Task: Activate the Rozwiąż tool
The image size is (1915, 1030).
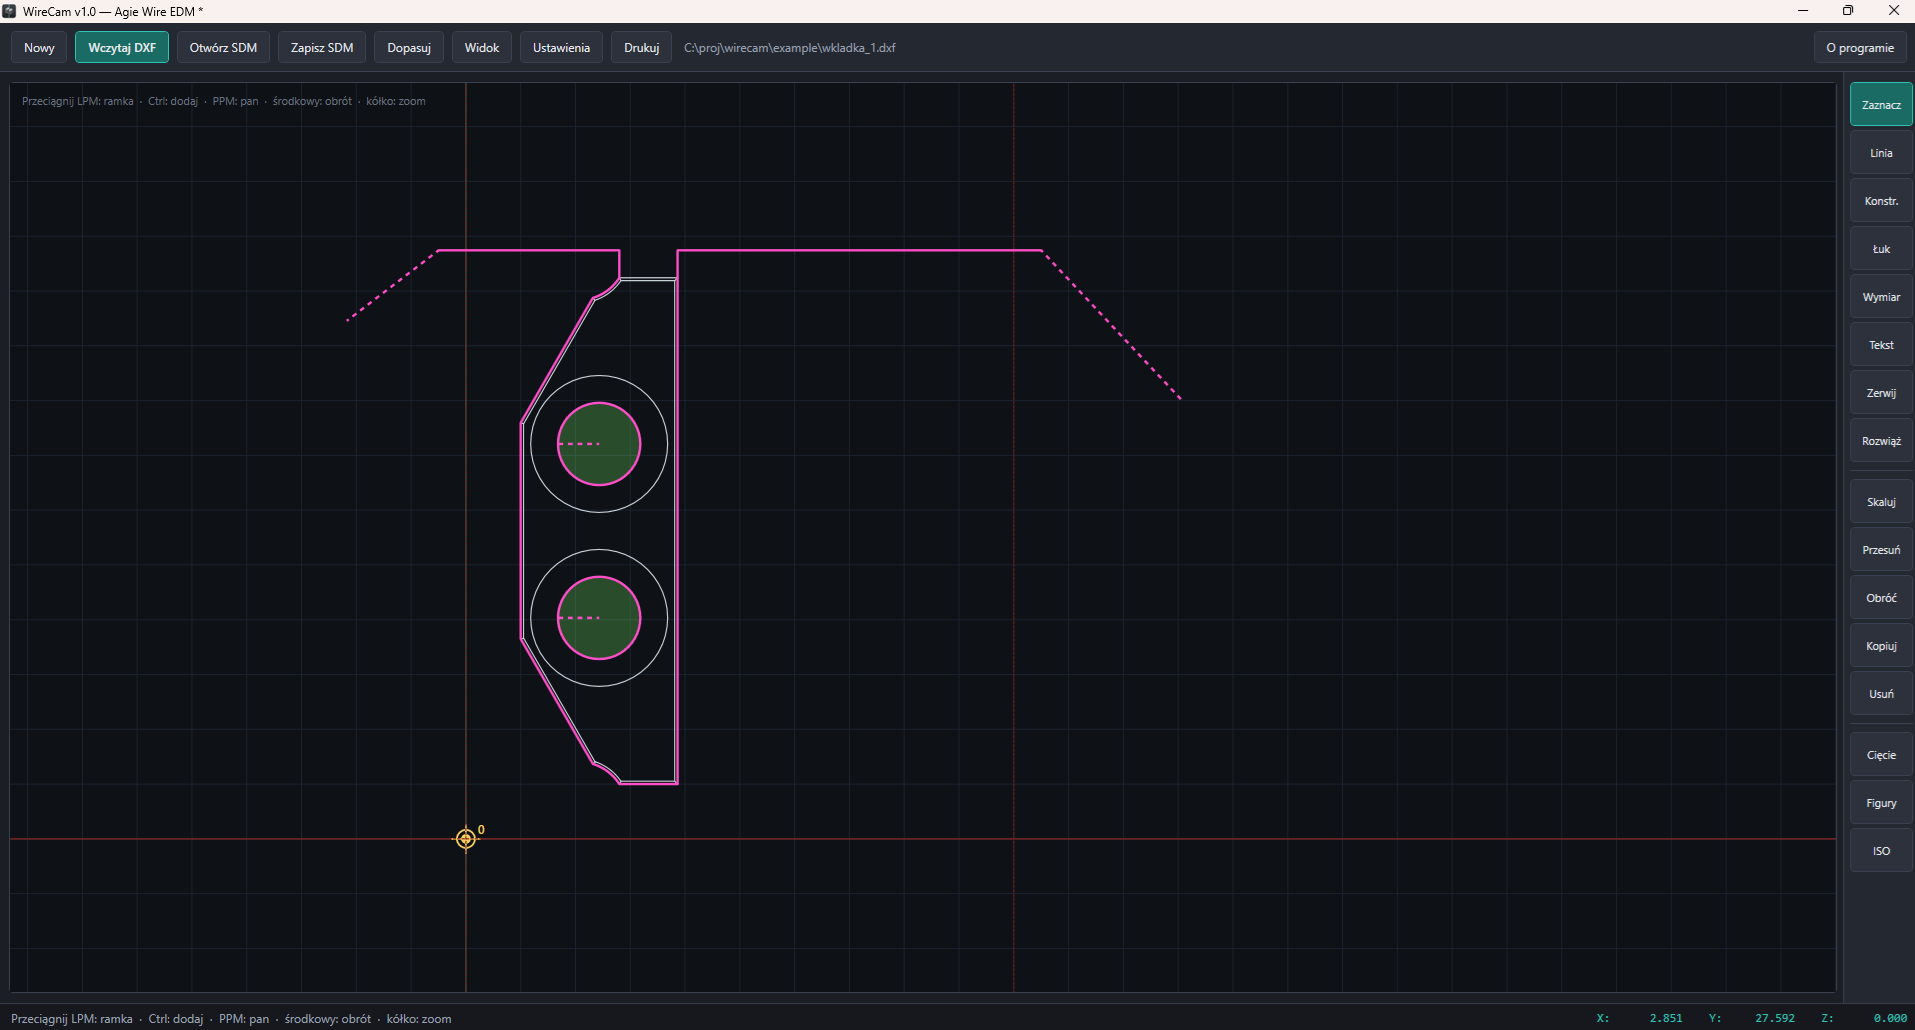Action: 1881,441
